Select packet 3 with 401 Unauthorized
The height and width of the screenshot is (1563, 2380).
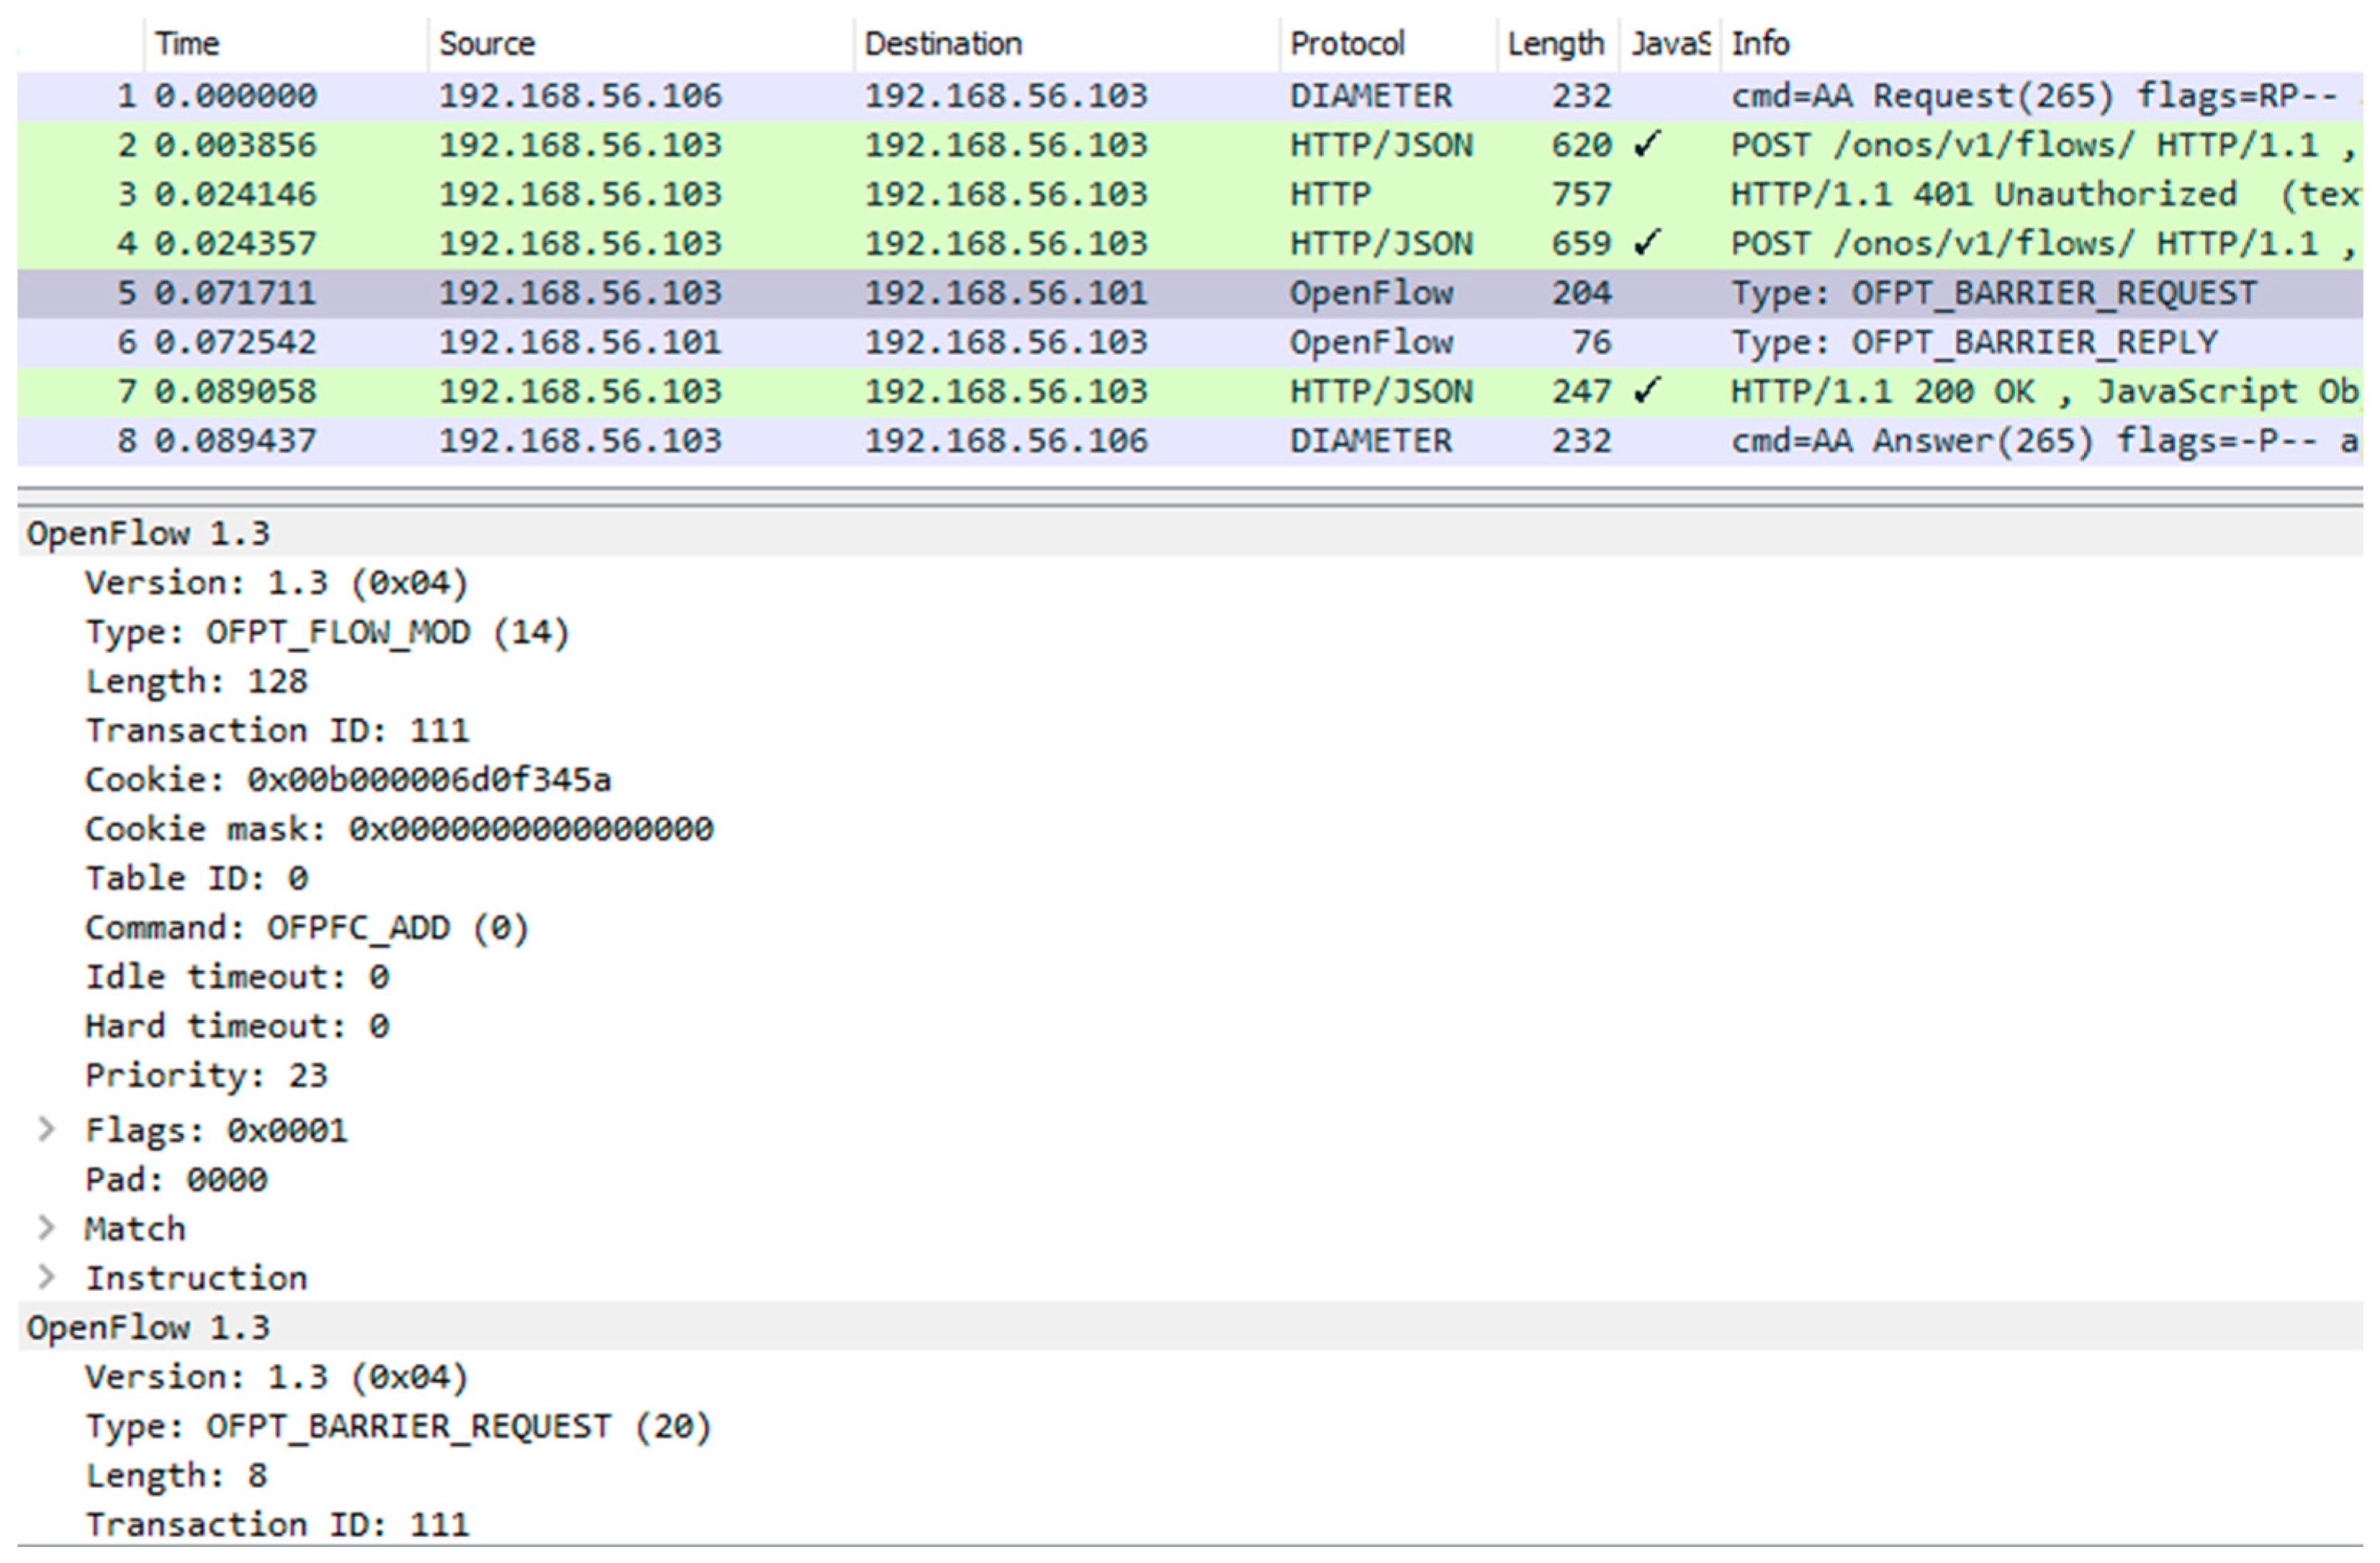(1000, 194)
